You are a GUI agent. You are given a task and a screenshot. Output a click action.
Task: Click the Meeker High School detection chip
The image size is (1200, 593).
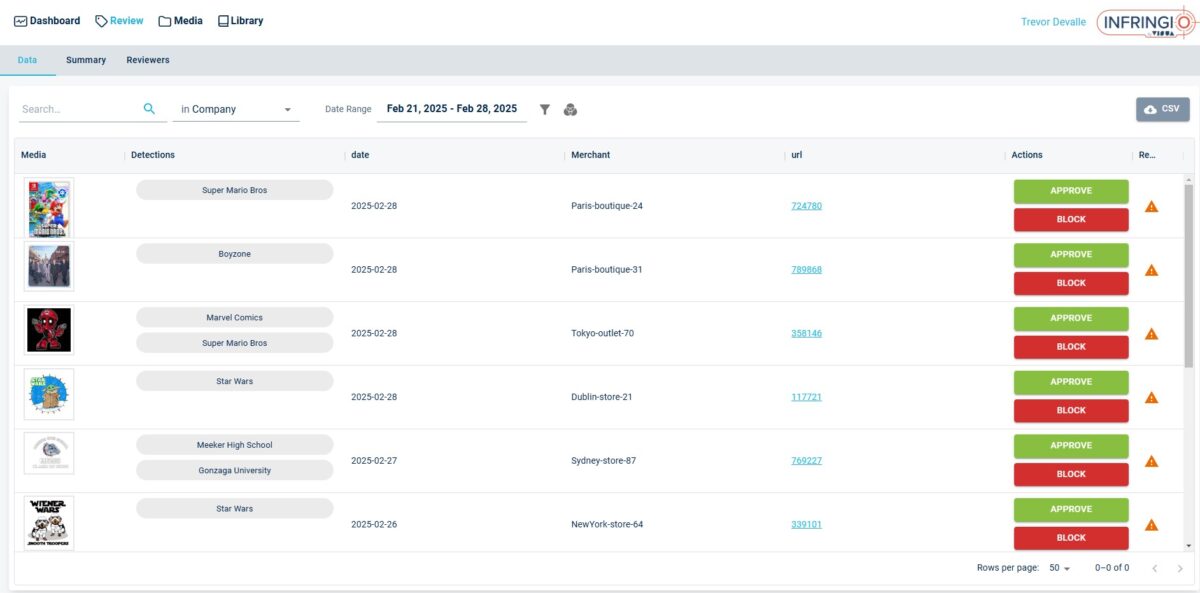pos(235,445)
